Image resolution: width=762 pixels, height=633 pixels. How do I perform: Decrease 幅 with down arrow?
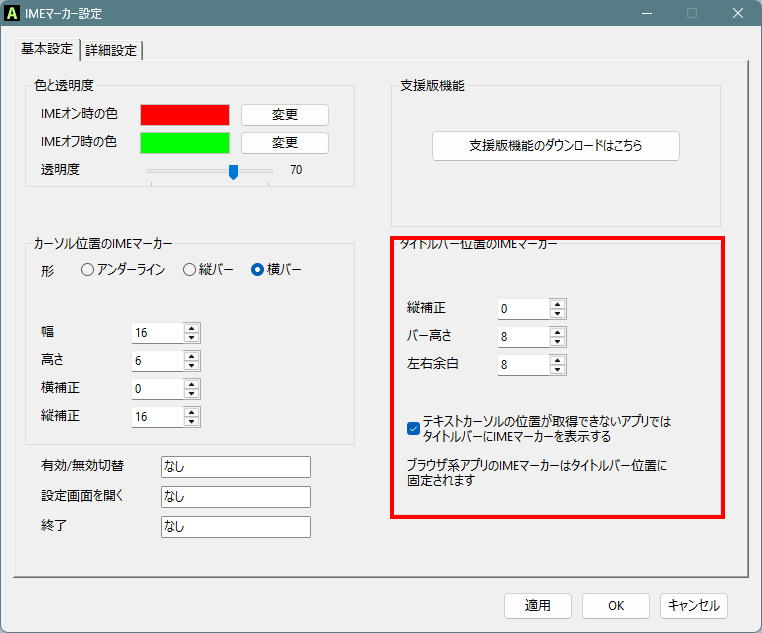coord(191,338)
